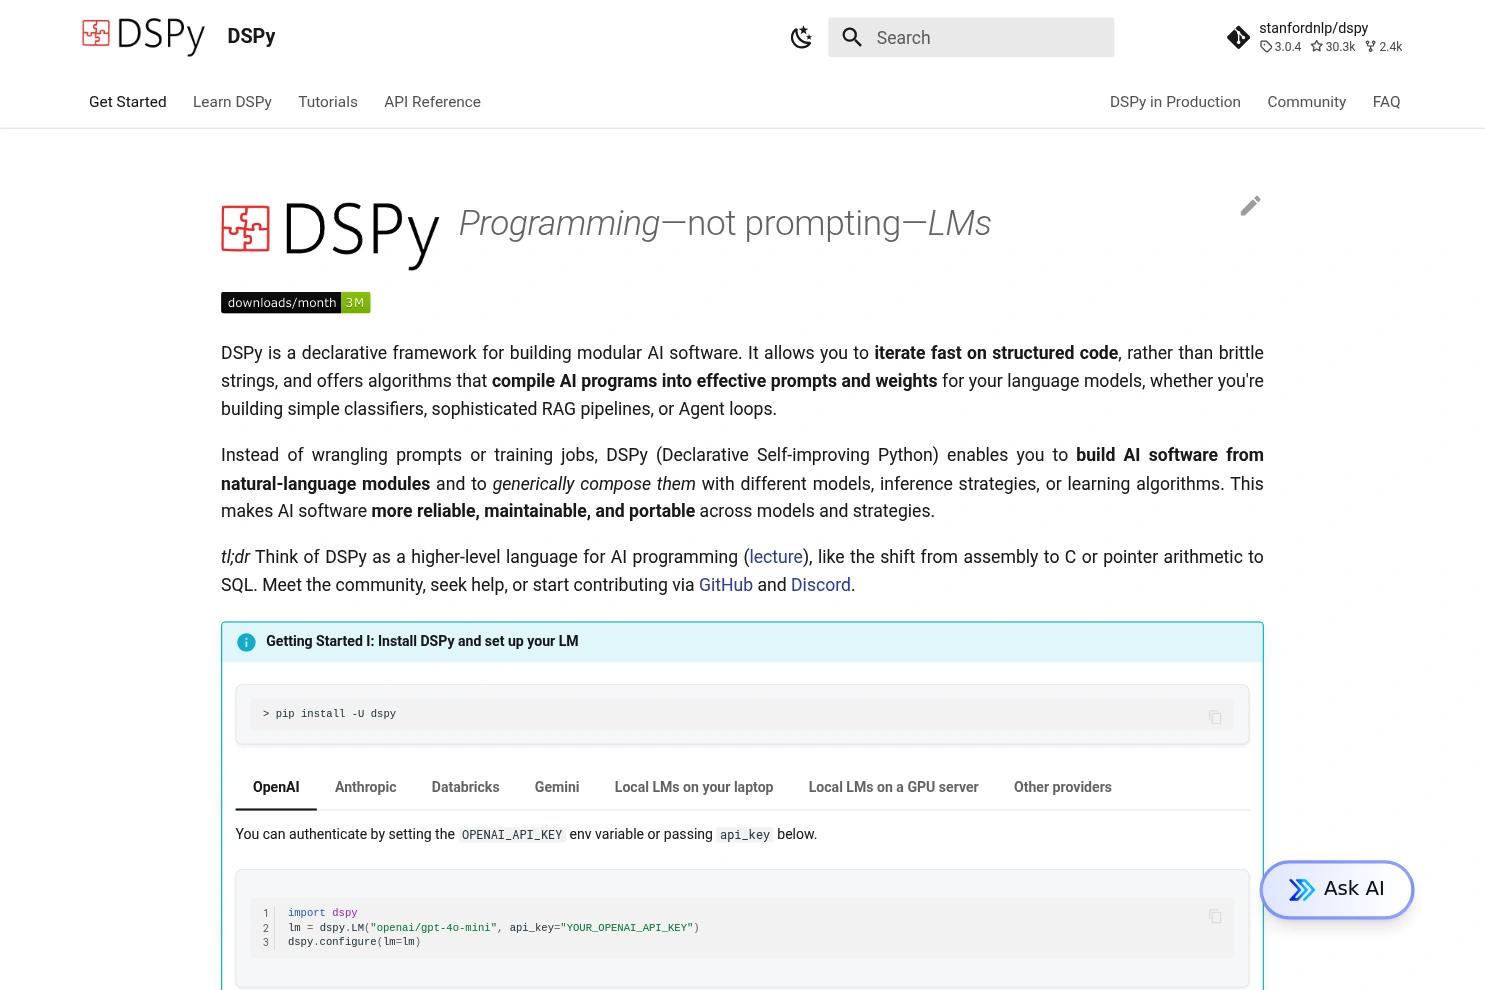
Task: Copy the pip install command
Action: click(x=1215, y=716)
